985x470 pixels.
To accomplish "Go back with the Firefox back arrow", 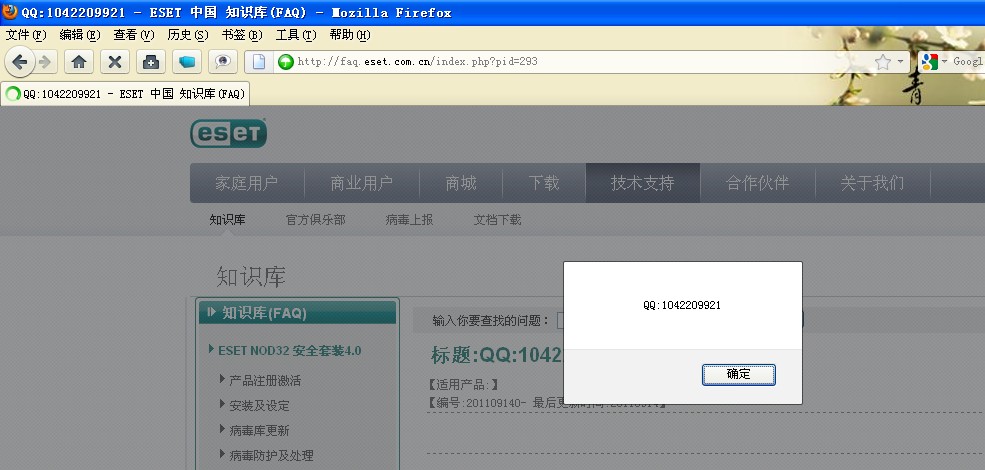I will click(x=19, y=62).
